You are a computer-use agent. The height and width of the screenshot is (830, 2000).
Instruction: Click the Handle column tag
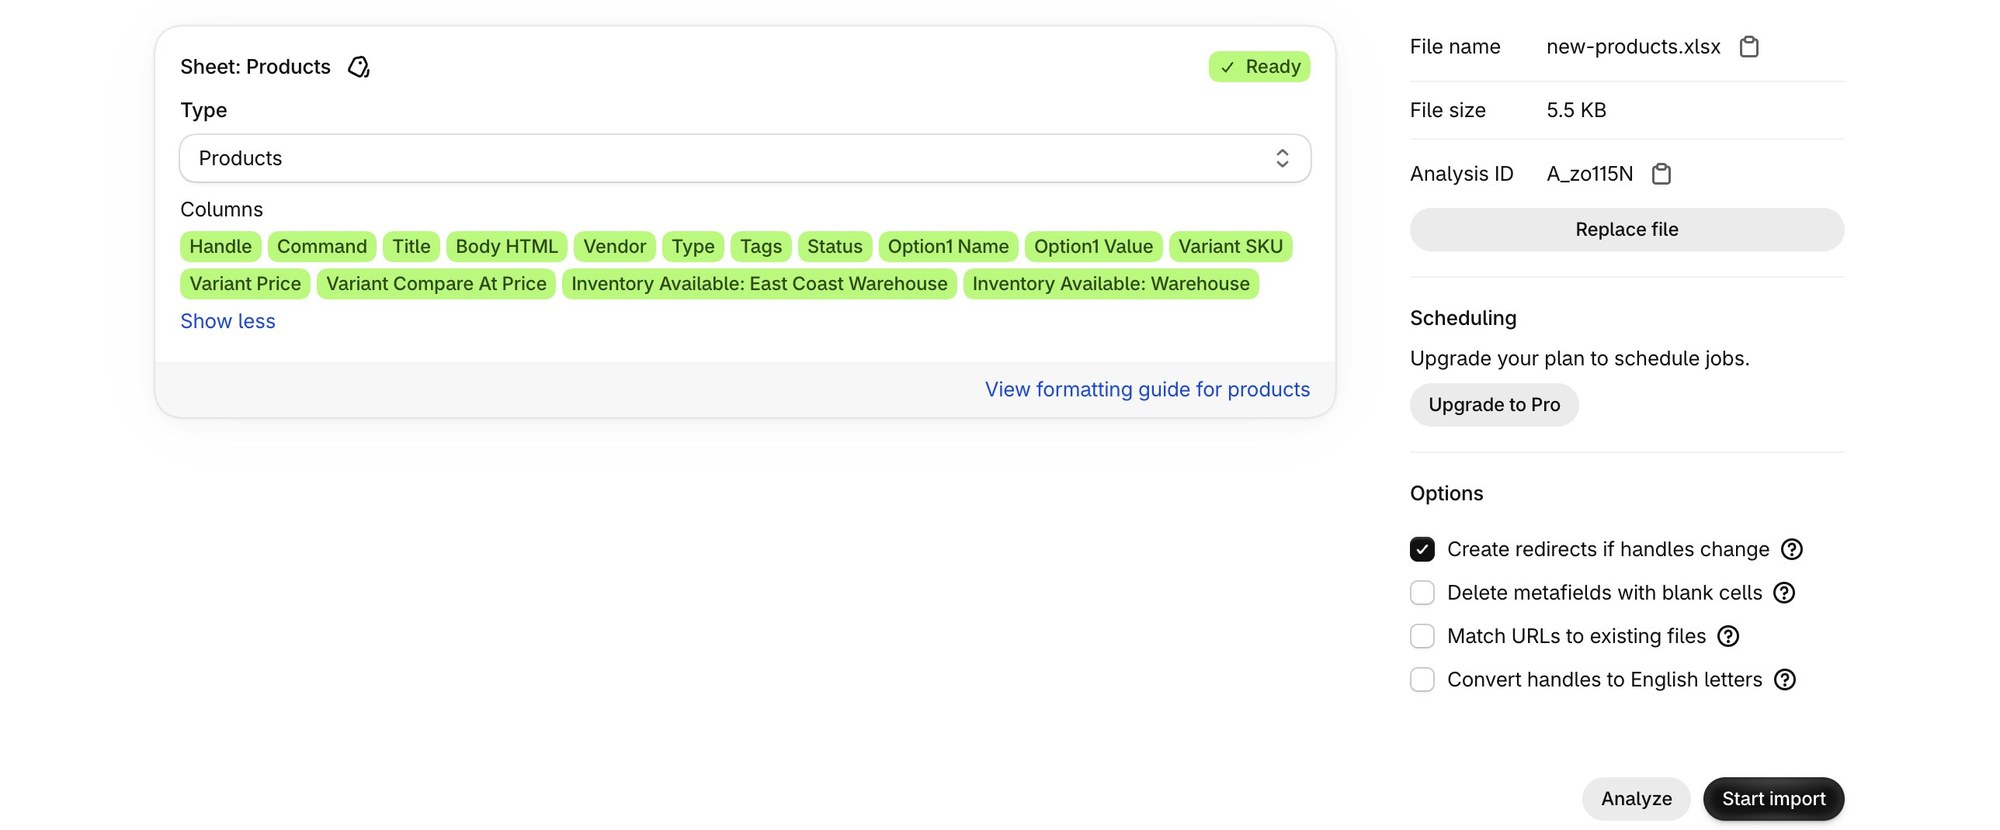click(x=221, y=246)
